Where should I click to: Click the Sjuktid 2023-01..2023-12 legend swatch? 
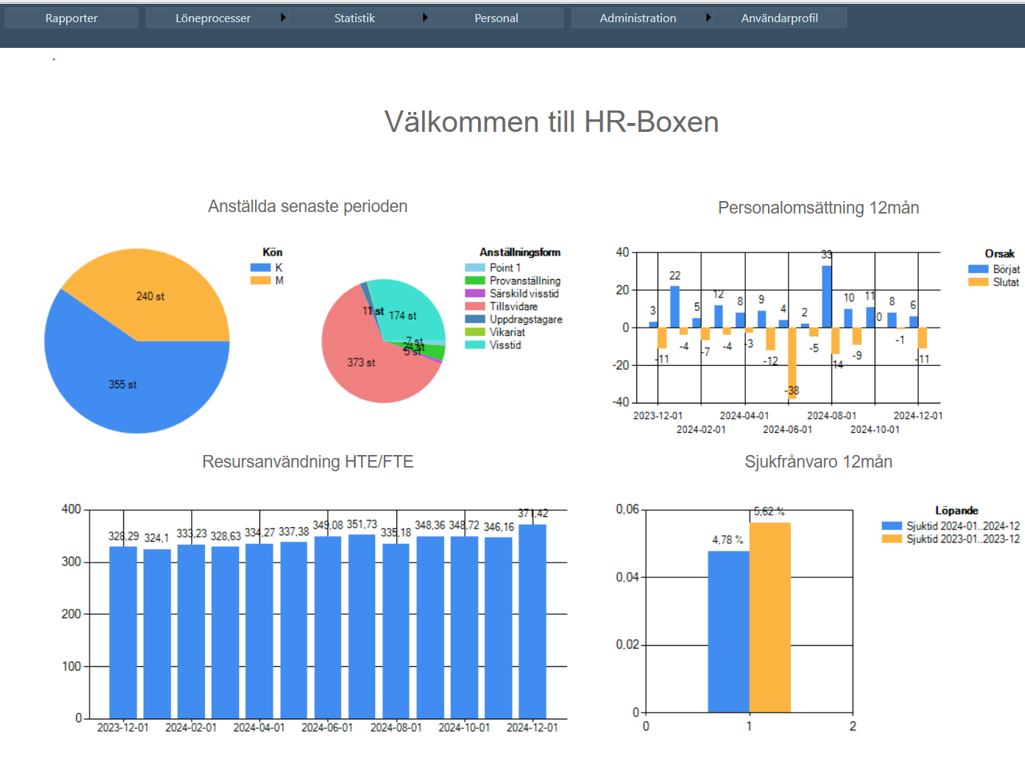point(892,539)
